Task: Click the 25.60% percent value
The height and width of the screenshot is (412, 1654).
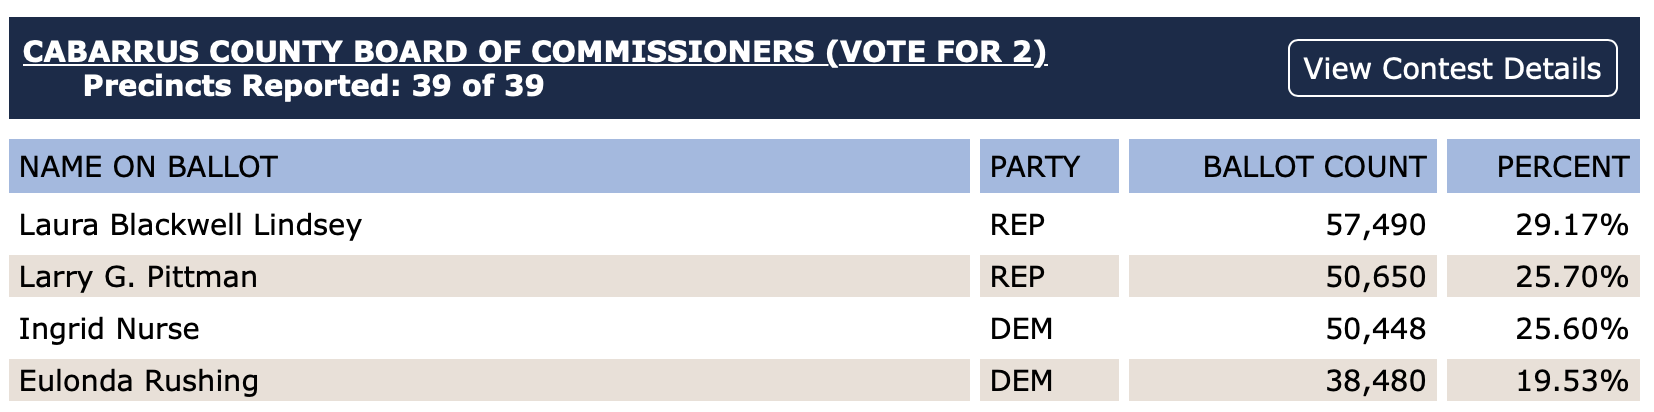Action: 1571,328
